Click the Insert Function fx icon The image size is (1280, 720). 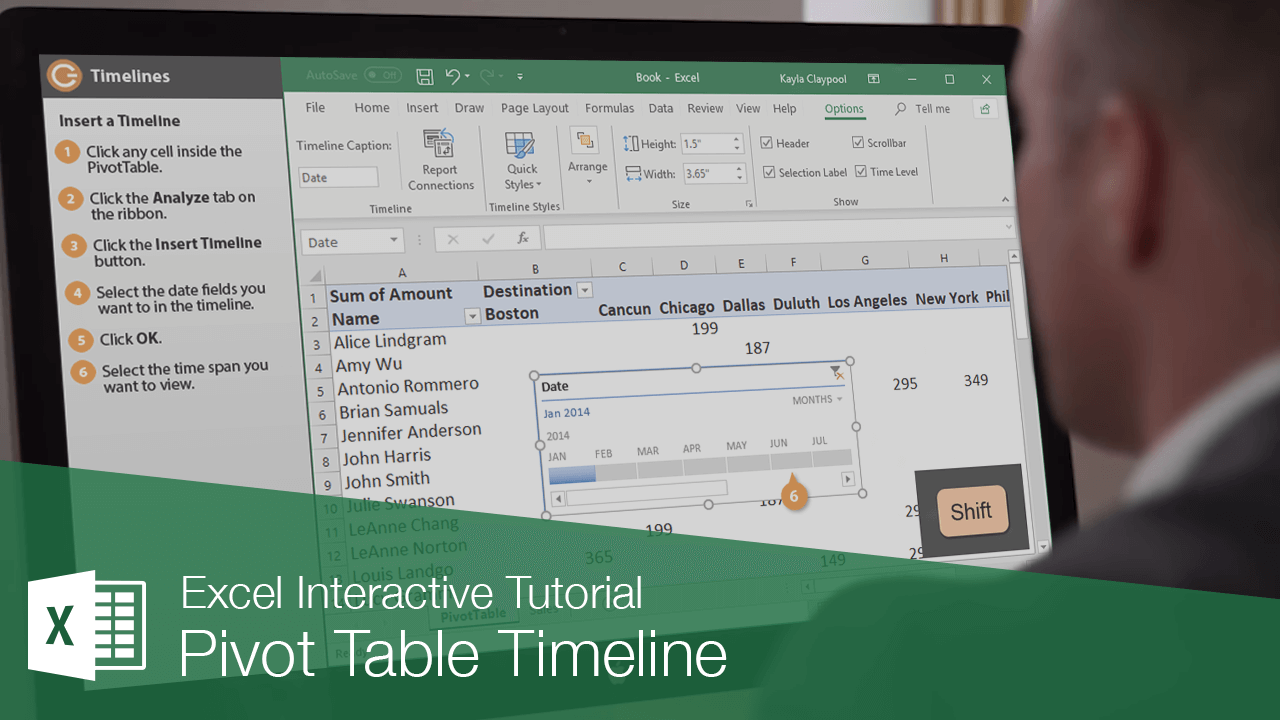[x=522, y=238]
